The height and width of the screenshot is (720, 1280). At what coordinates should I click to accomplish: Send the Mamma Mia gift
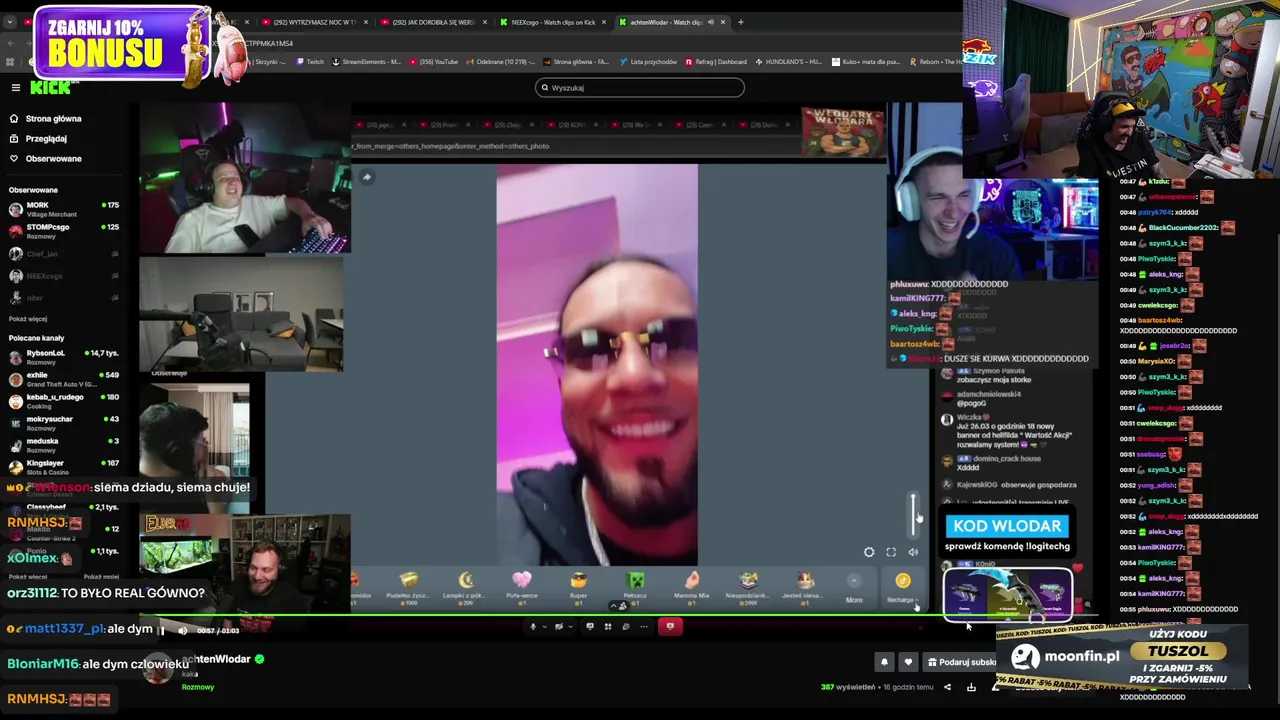(x=692, y=586)
